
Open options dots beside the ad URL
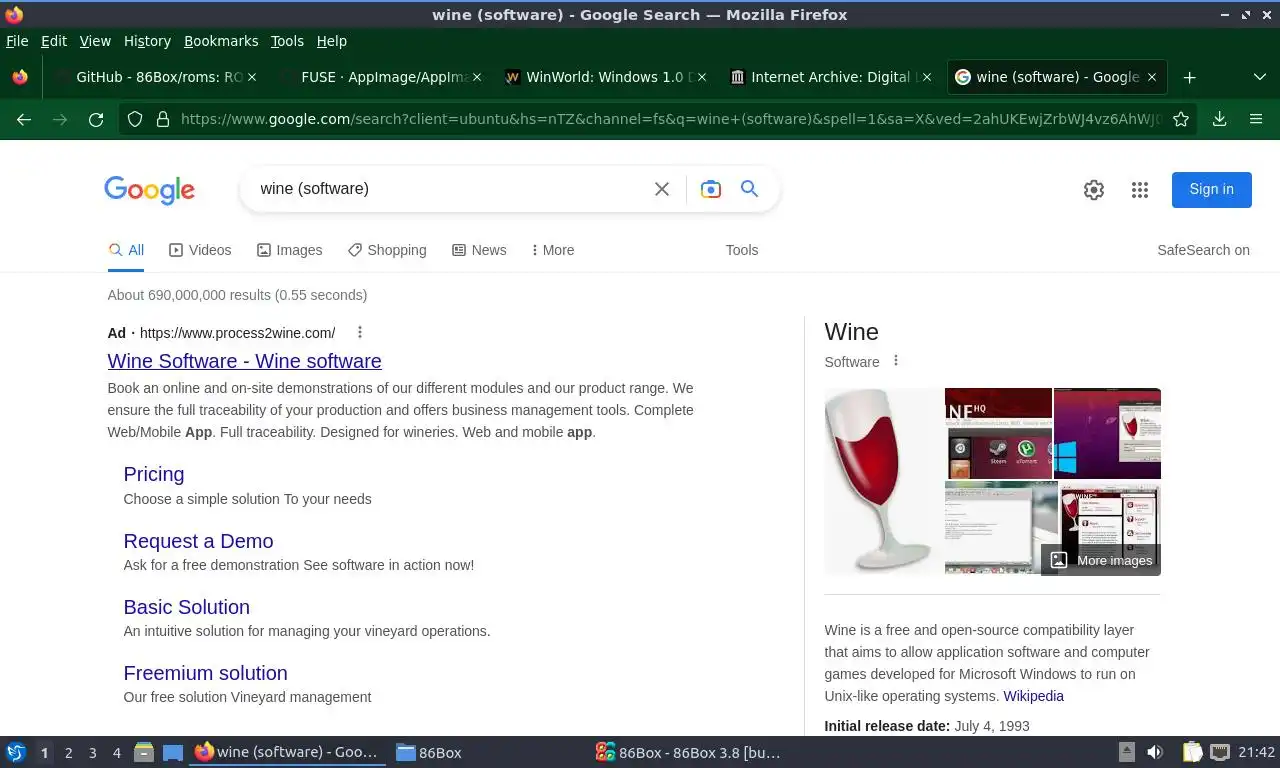pos(360,333)
